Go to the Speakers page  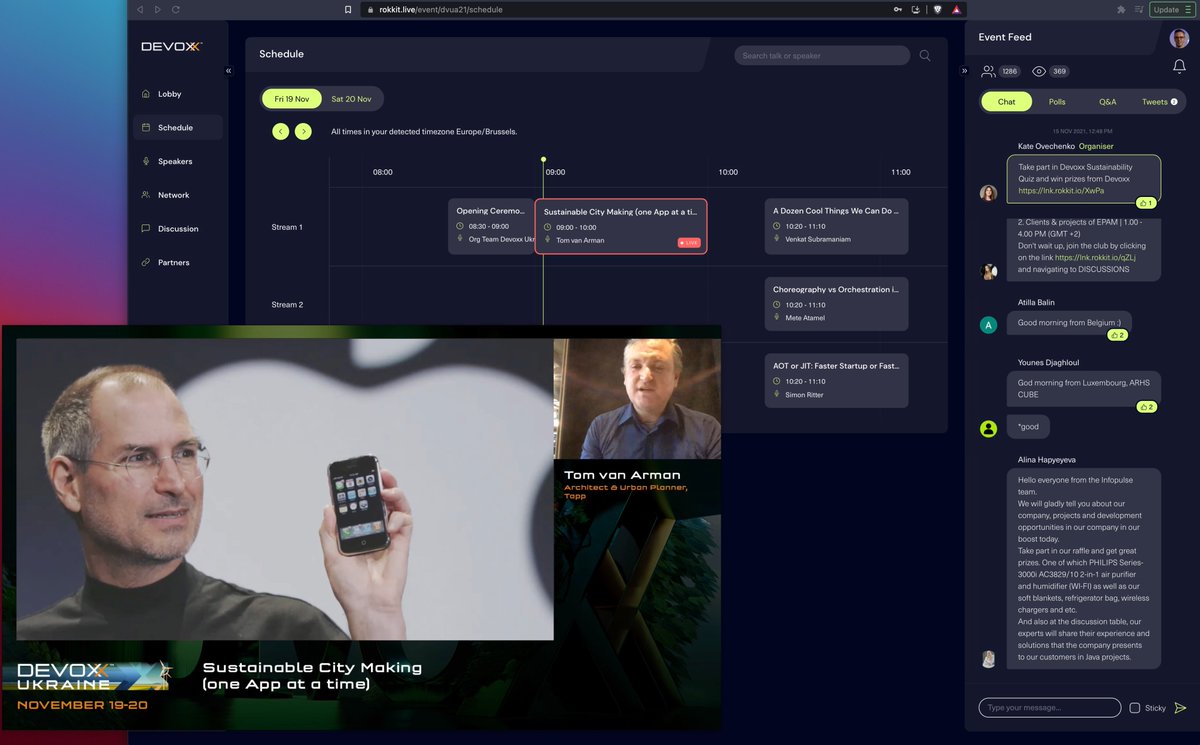pyautogui.click(x=177, y=161)
